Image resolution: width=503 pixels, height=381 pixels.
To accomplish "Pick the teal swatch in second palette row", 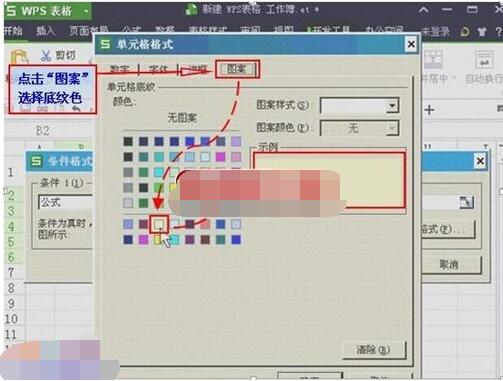I will click(x=144, y=157).
